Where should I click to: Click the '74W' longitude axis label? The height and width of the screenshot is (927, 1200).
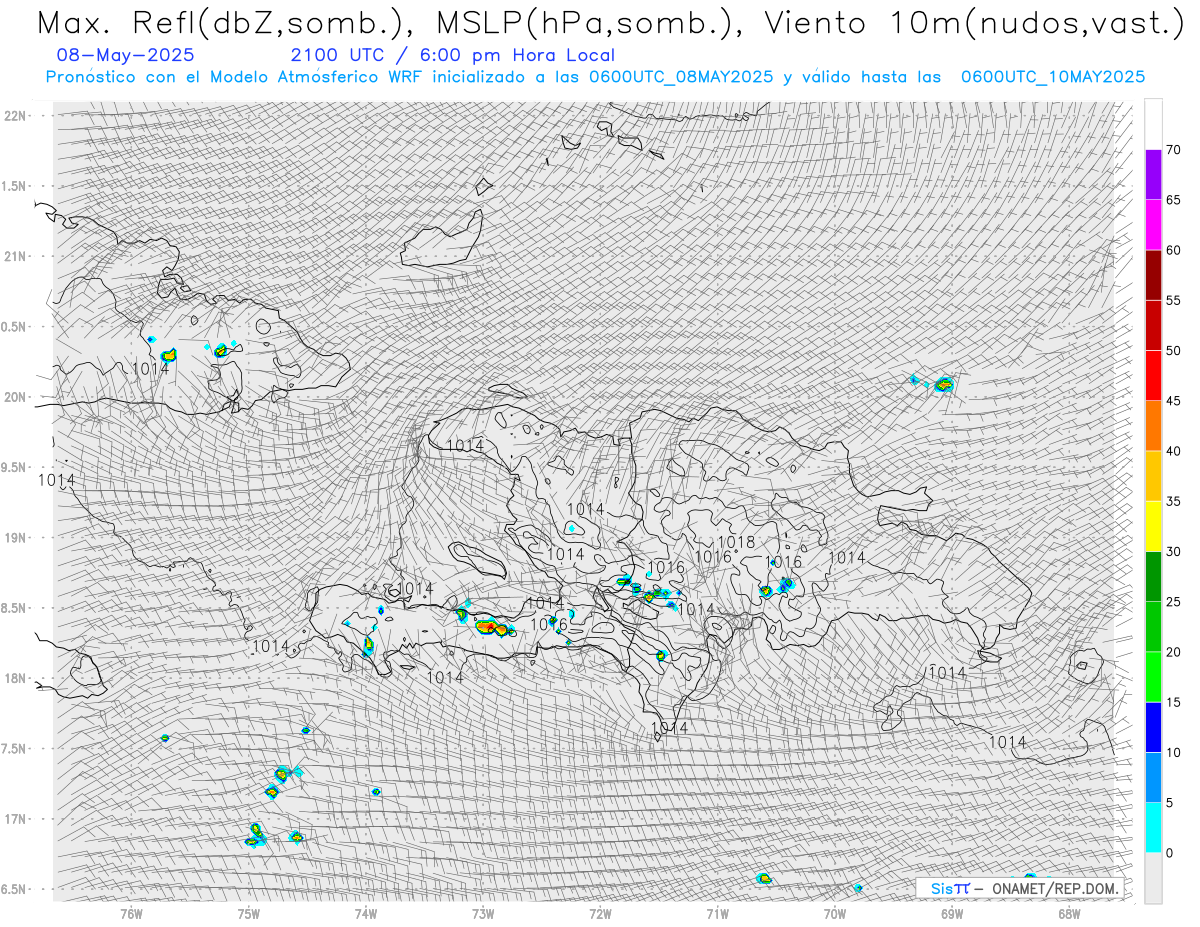coord(365,913)
